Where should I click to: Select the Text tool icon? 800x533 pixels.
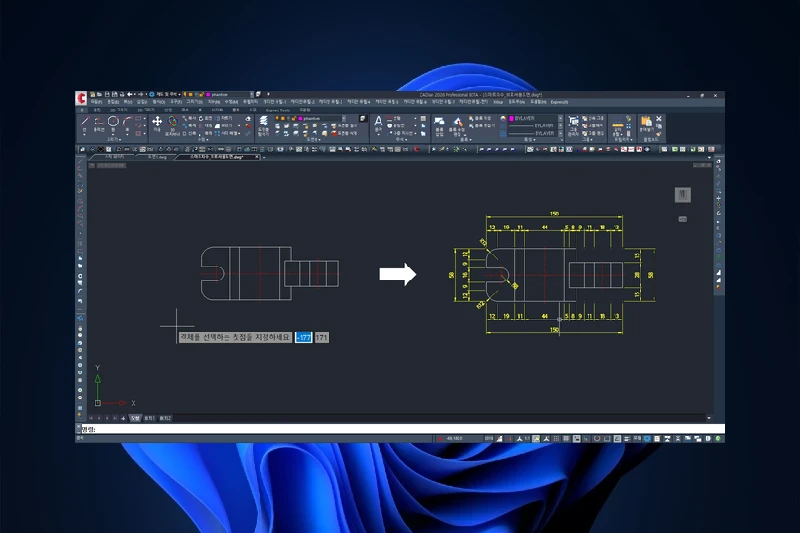tap(378, 121)
